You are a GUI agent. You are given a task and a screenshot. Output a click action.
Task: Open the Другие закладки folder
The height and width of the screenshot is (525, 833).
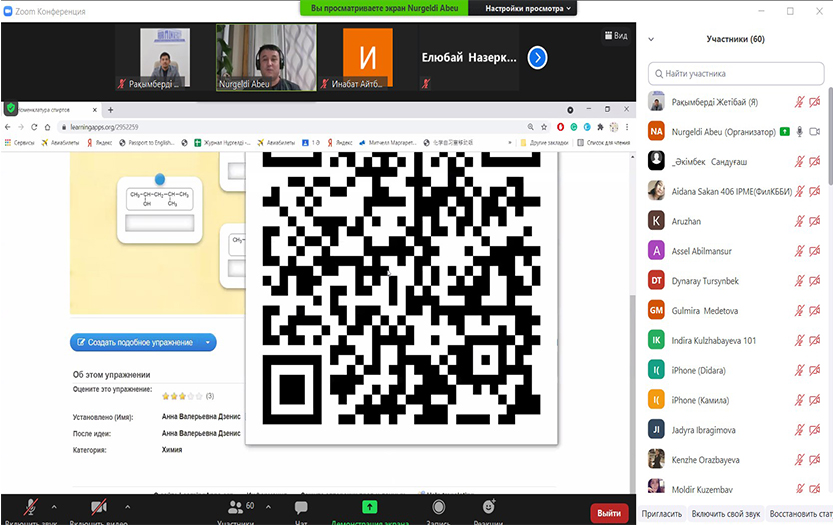(545, 142)
